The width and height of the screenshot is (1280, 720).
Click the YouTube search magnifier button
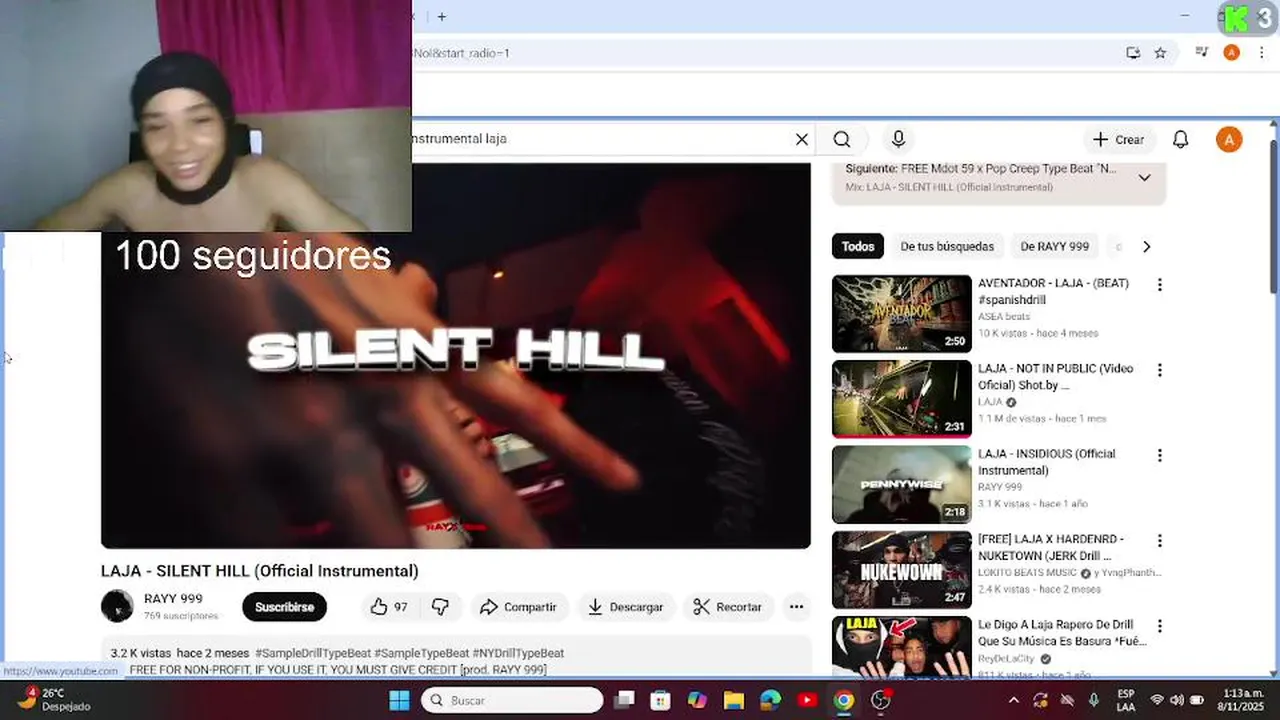[842, 139]
